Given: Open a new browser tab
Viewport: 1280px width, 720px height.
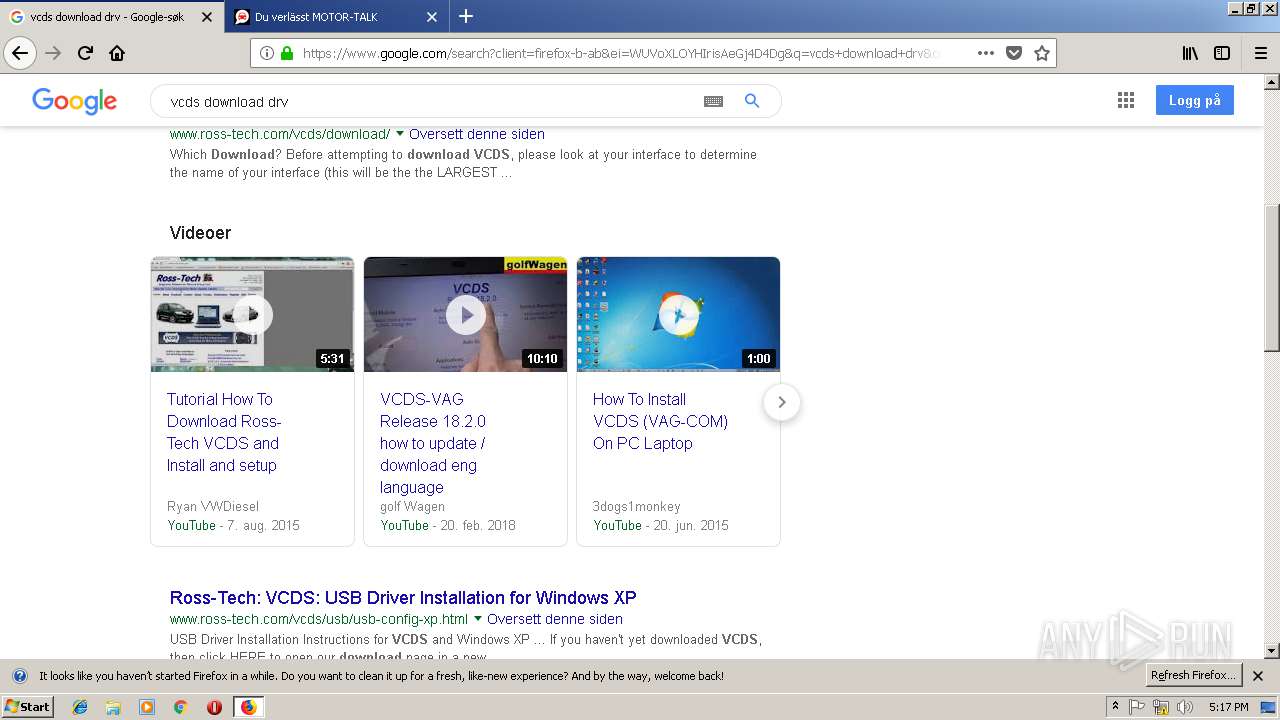Looking at the screenshot, I should tap(466, 16).
